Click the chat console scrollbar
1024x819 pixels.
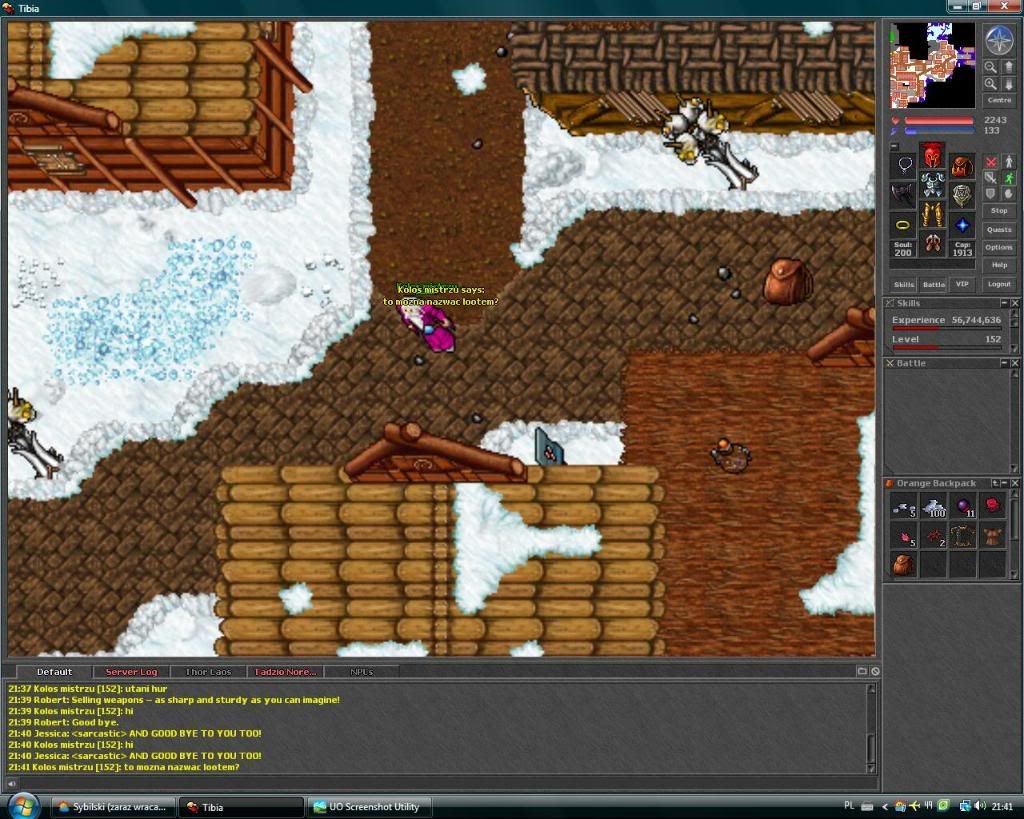point(871,728)
